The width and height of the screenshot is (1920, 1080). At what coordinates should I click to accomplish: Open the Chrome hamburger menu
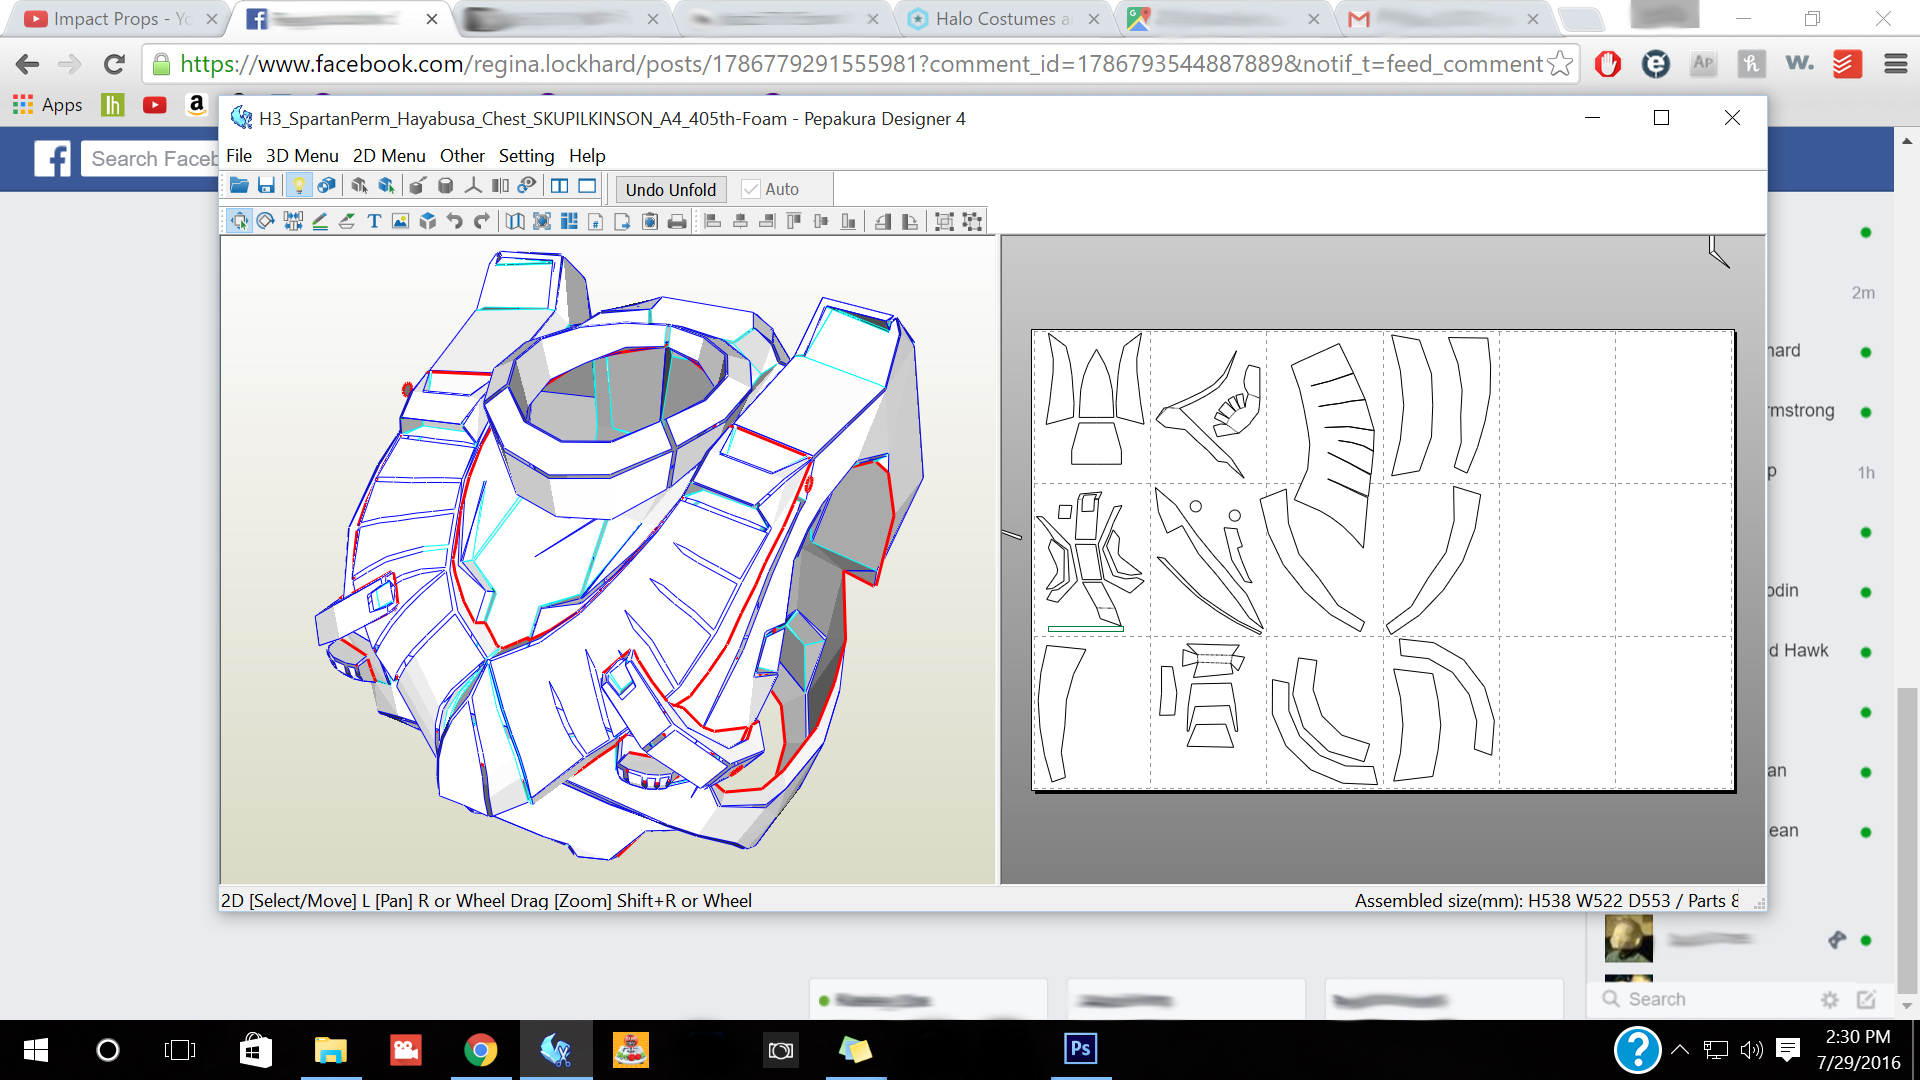click(x=1895, y=64)
